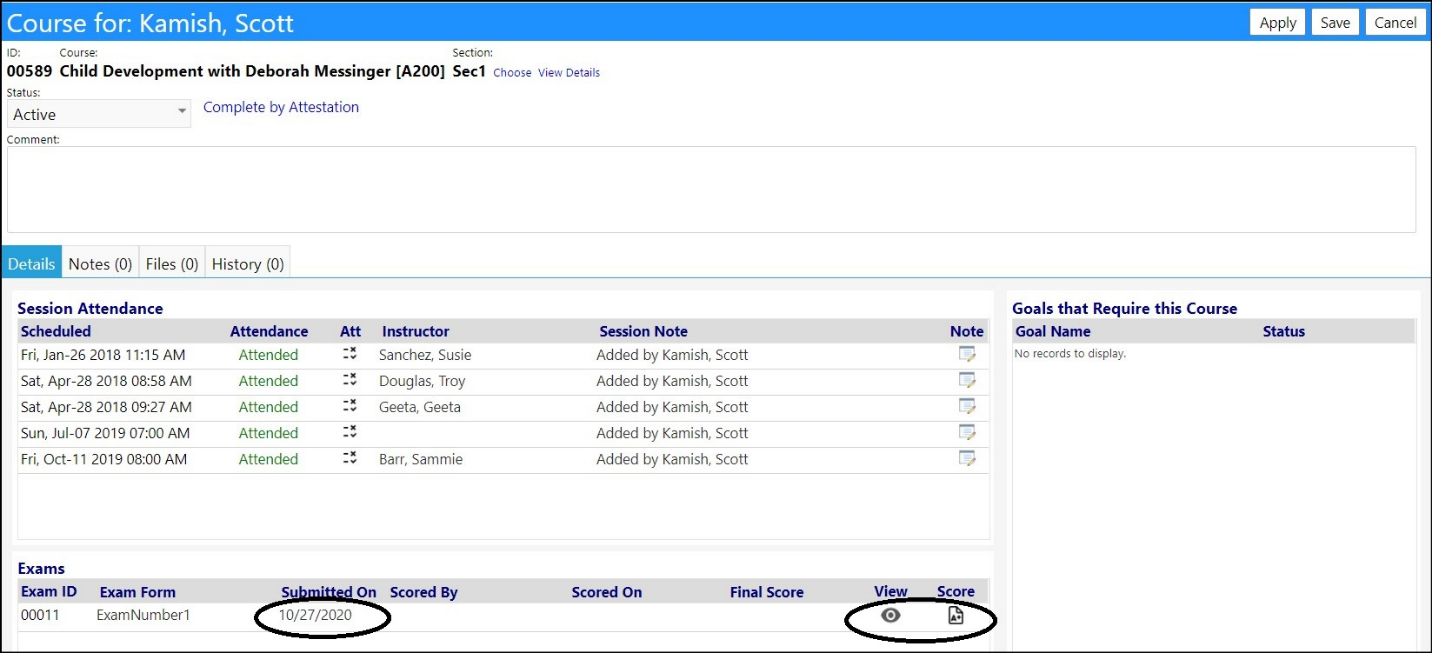Open note for Douglas, Troy session
Screen dimensions: 1432x653
(x=966, y=380)
